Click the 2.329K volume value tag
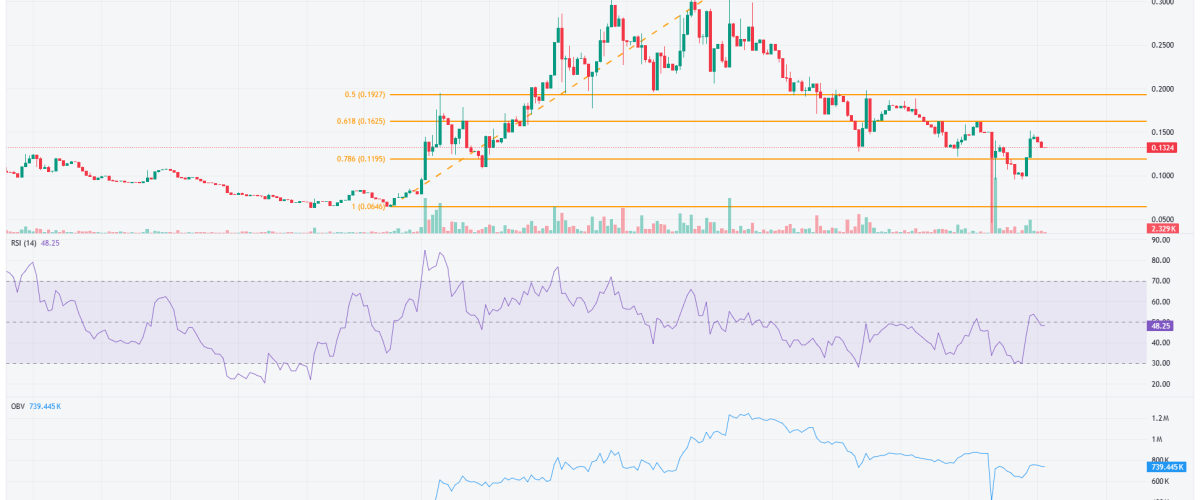 tap(1161, 230)
